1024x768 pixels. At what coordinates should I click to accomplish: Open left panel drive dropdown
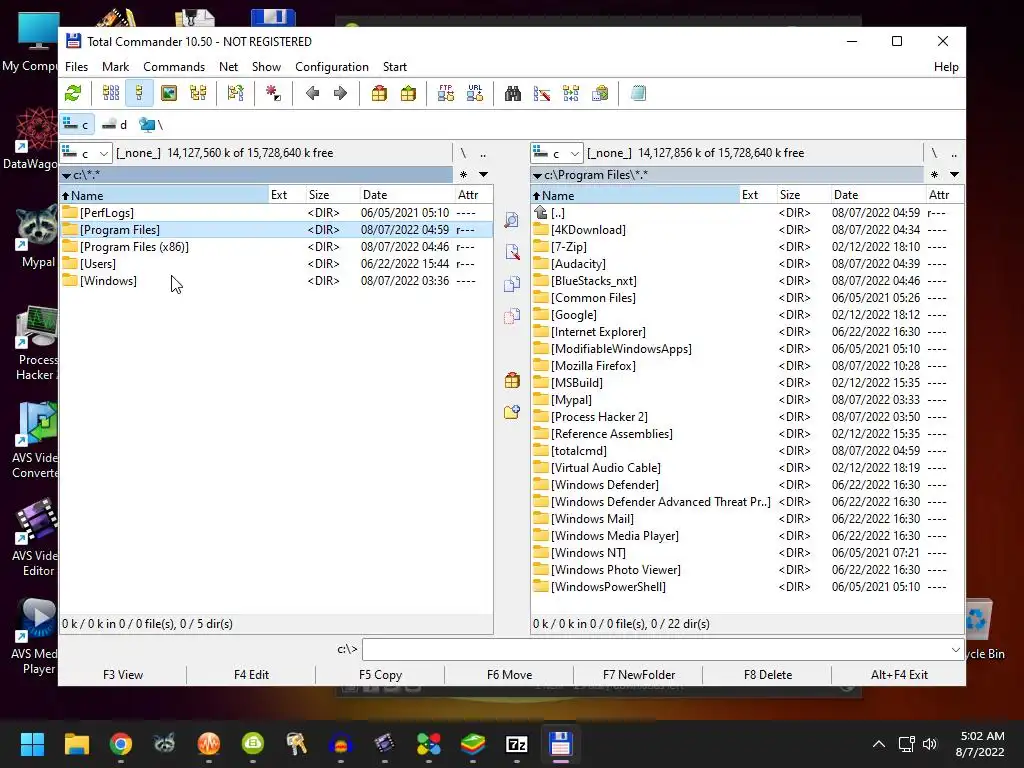tap(86, 153)
